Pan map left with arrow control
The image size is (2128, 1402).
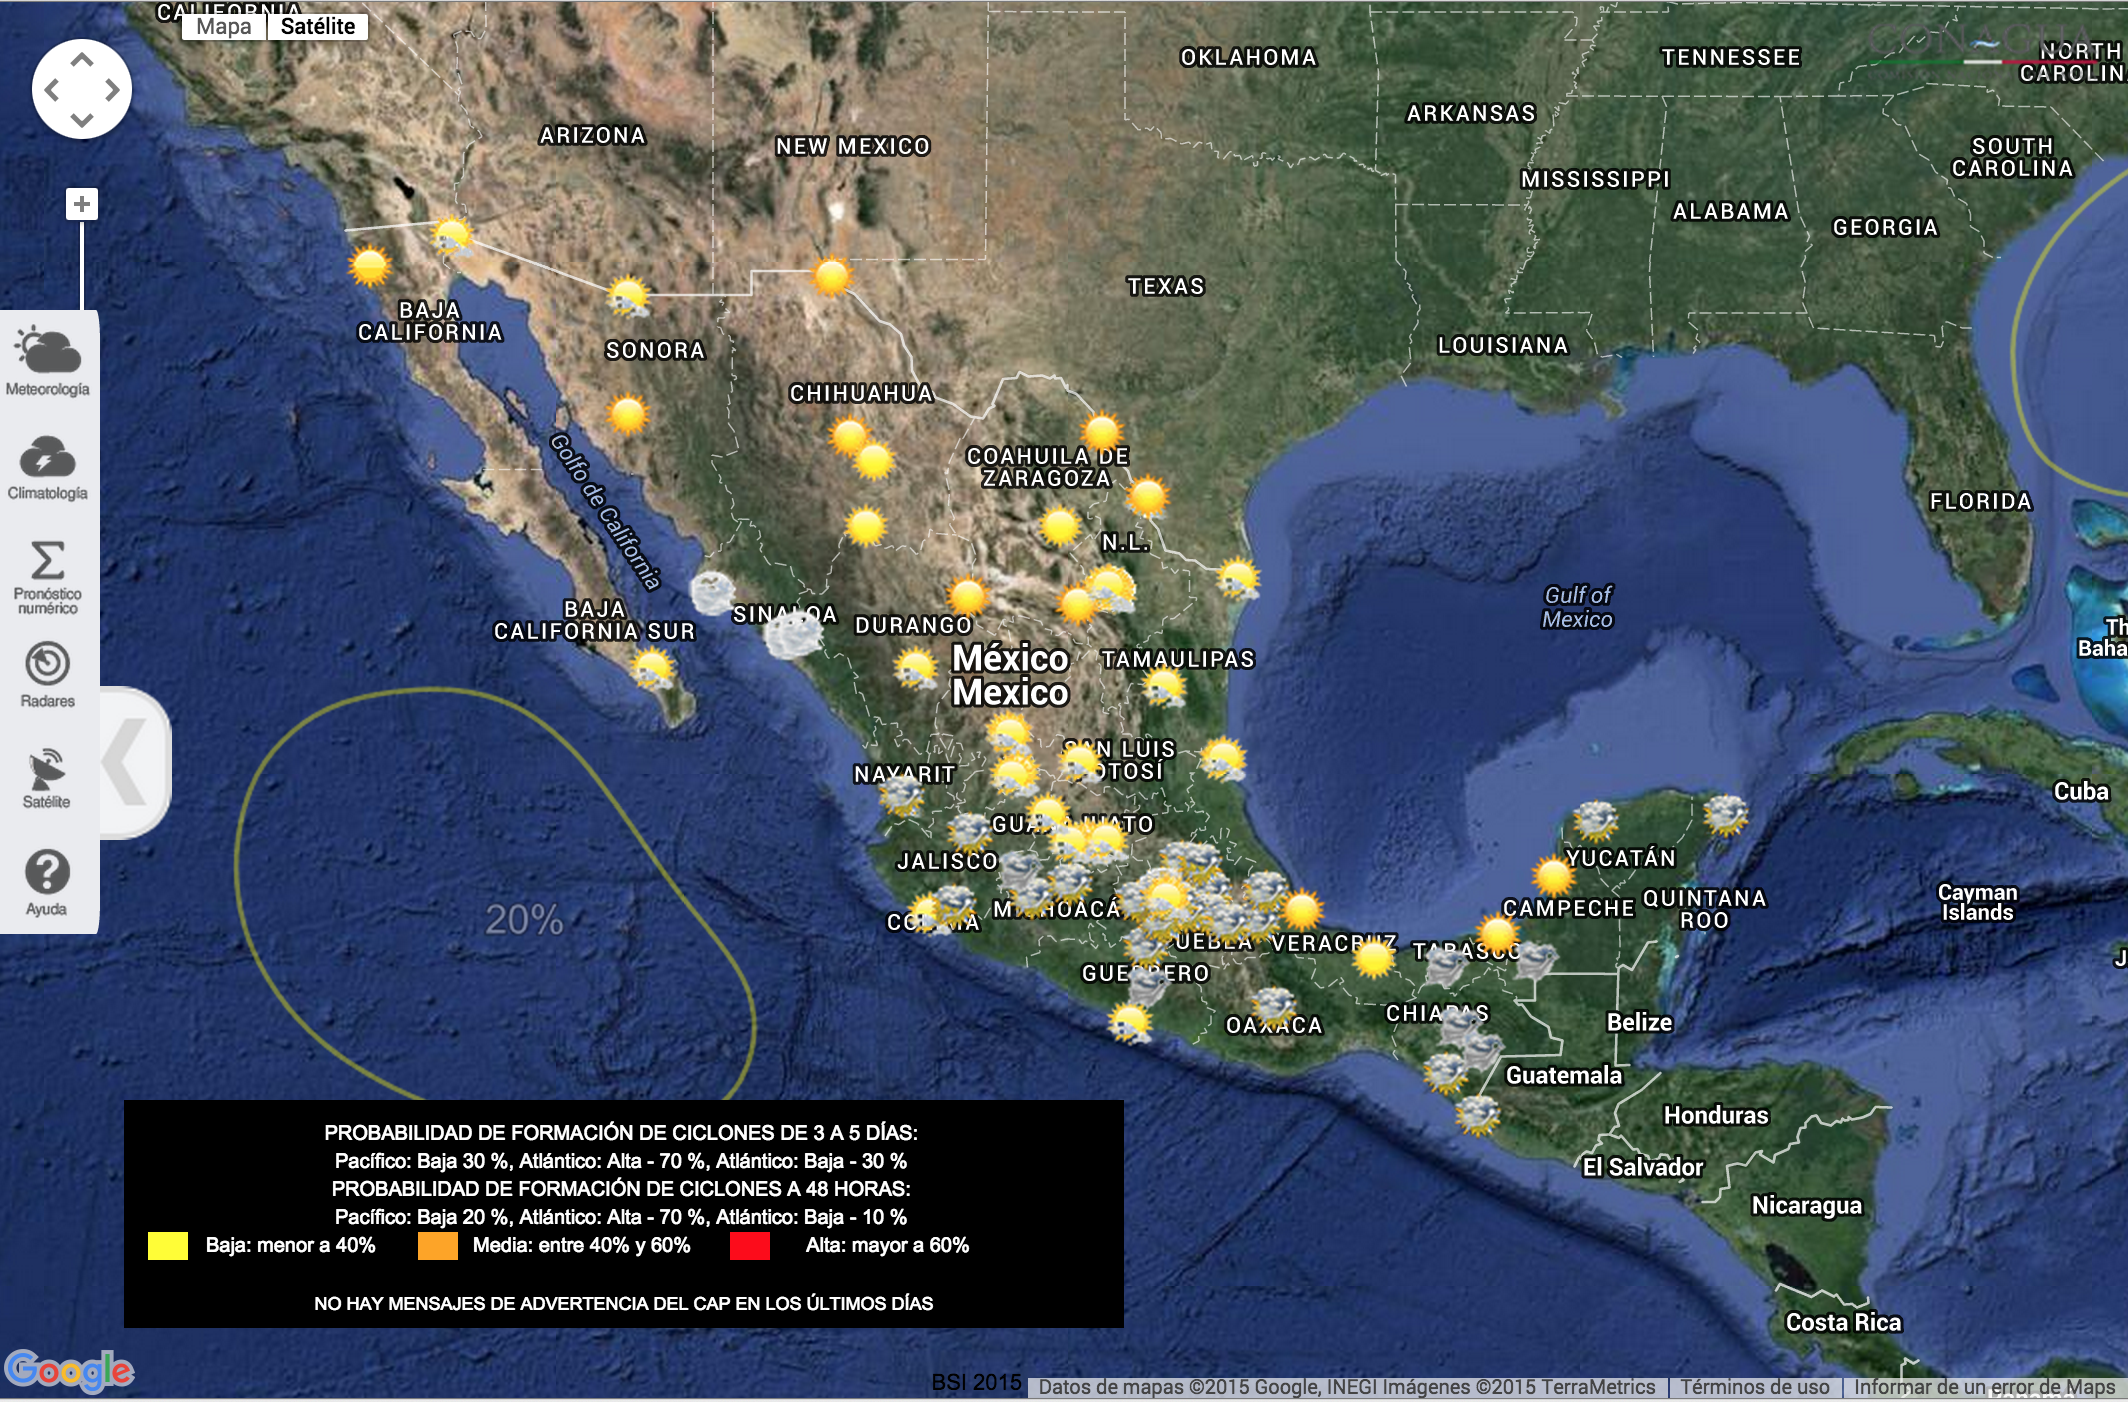point(52,90)
